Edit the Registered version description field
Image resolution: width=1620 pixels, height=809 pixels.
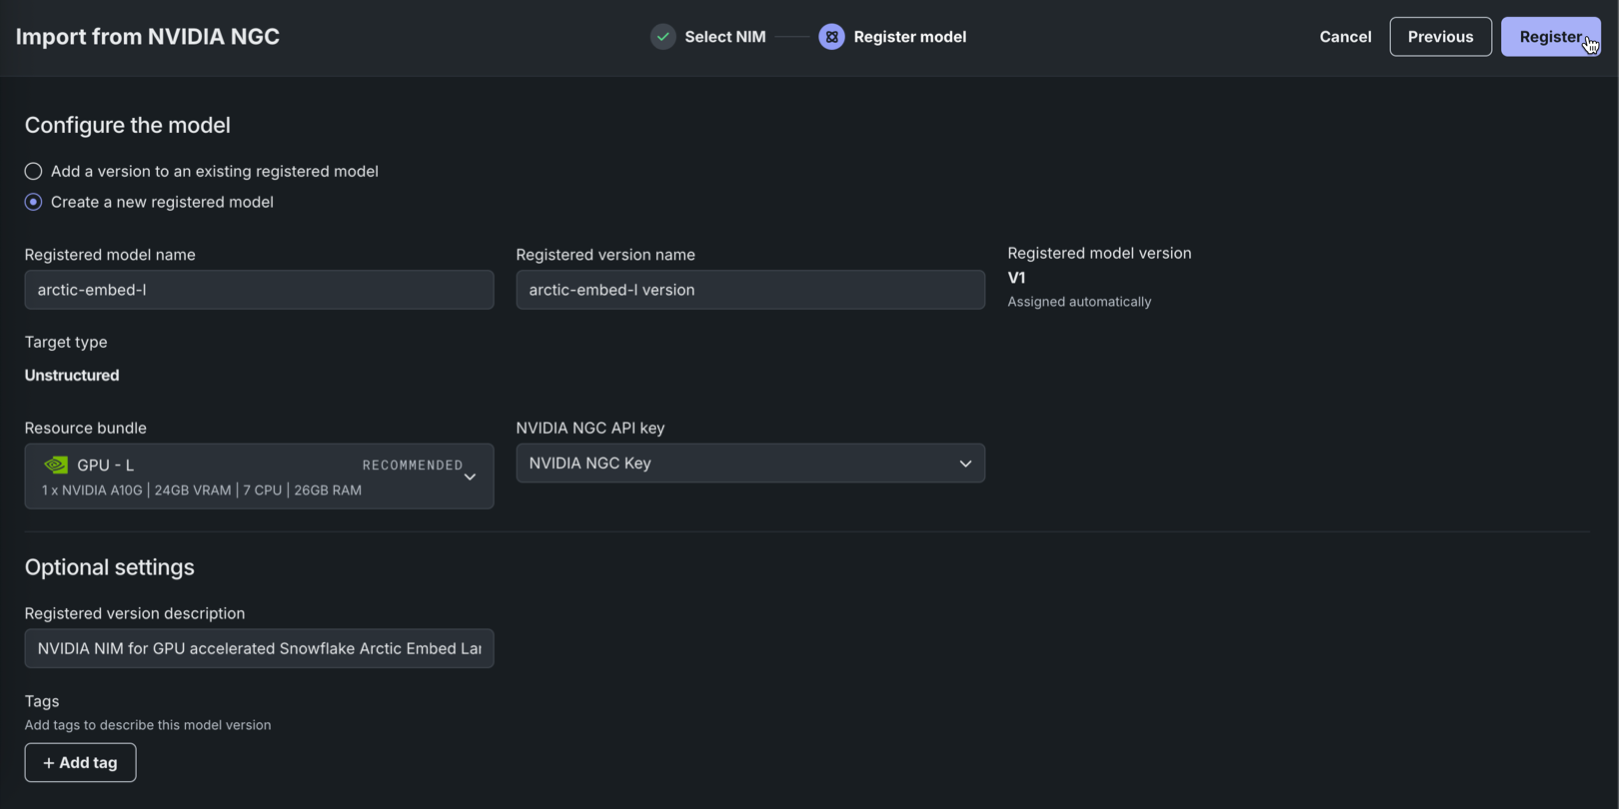(259, 648)
